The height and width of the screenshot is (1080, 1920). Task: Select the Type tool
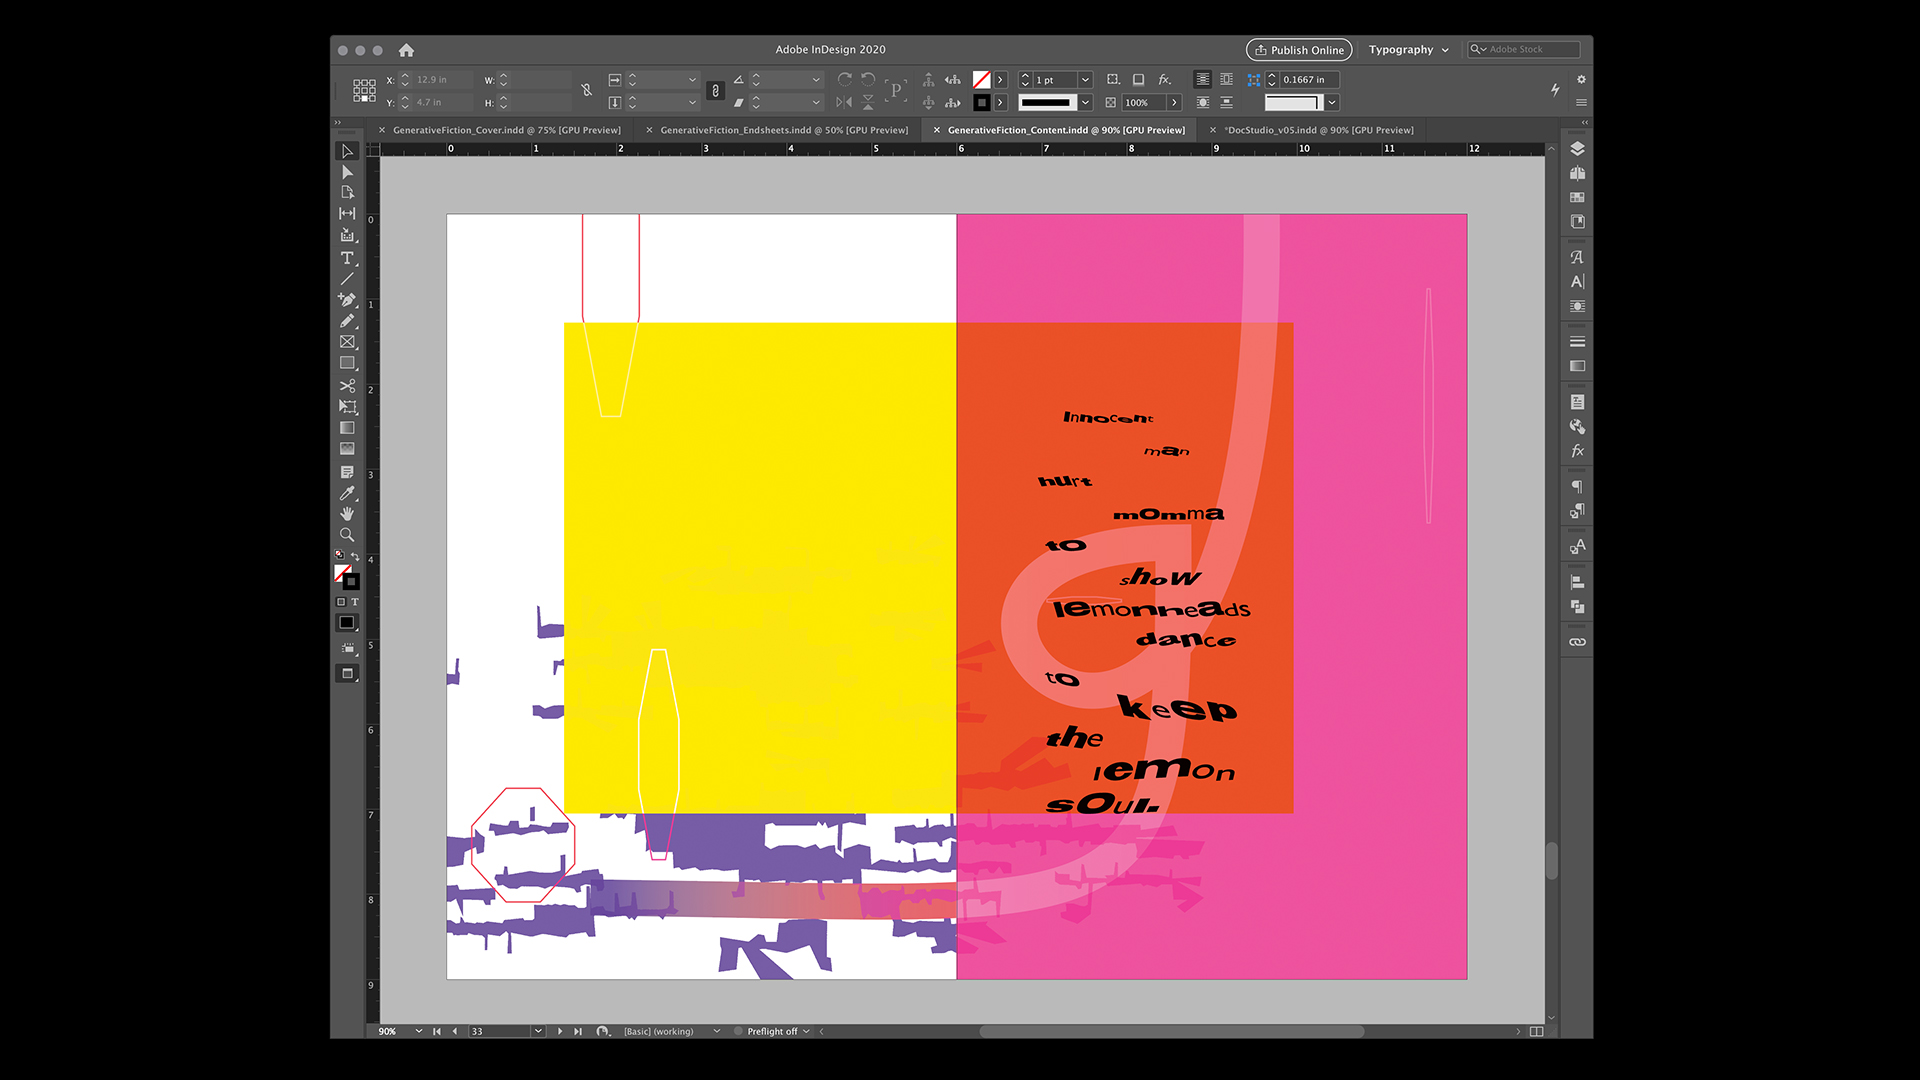347,258
